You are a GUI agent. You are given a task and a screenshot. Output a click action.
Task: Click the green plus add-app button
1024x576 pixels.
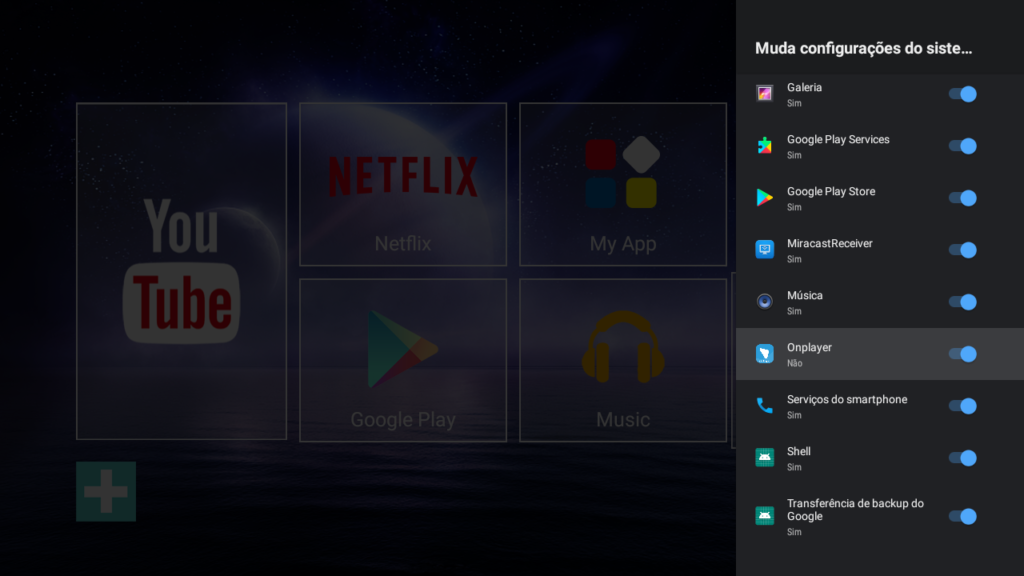click(106, 491)
